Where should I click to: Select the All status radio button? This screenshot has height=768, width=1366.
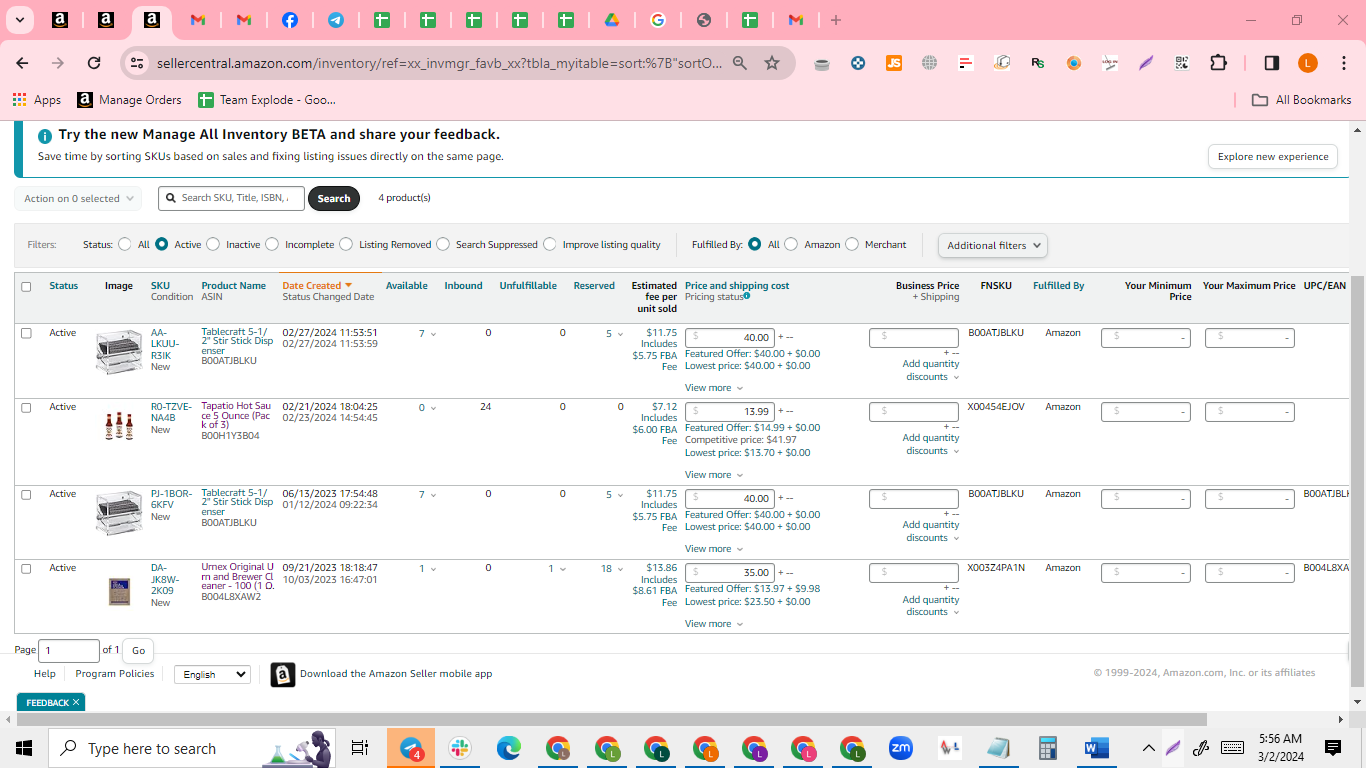point(125,244)
